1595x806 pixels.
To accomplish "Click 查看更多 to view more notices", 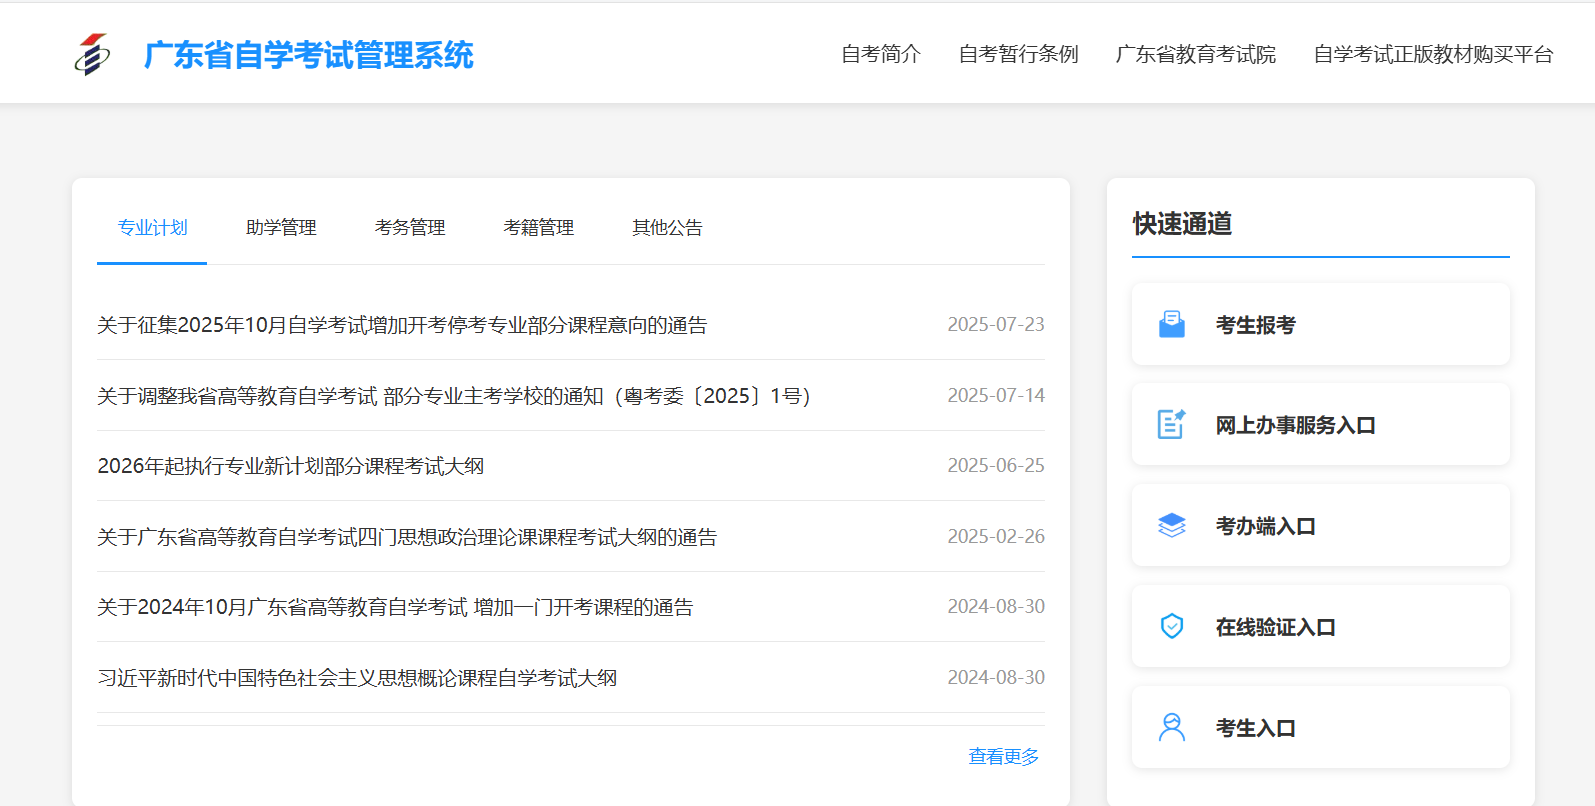I will [1003, 757].
